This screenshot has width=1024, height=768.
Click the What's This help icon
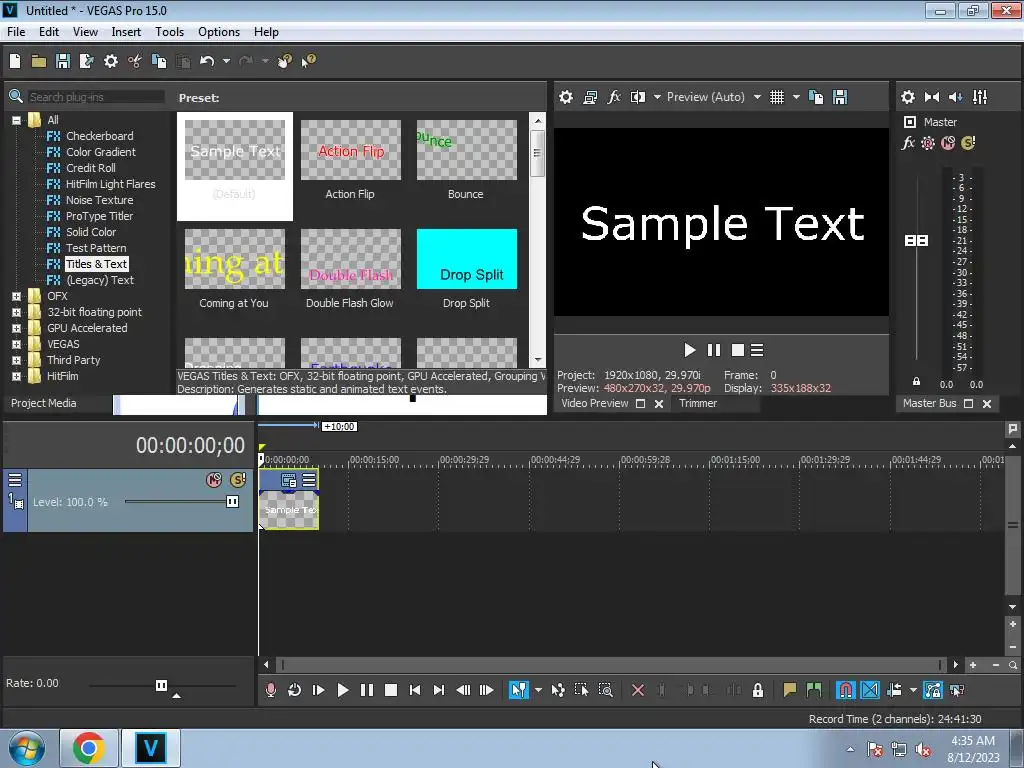tap(308, 61)
